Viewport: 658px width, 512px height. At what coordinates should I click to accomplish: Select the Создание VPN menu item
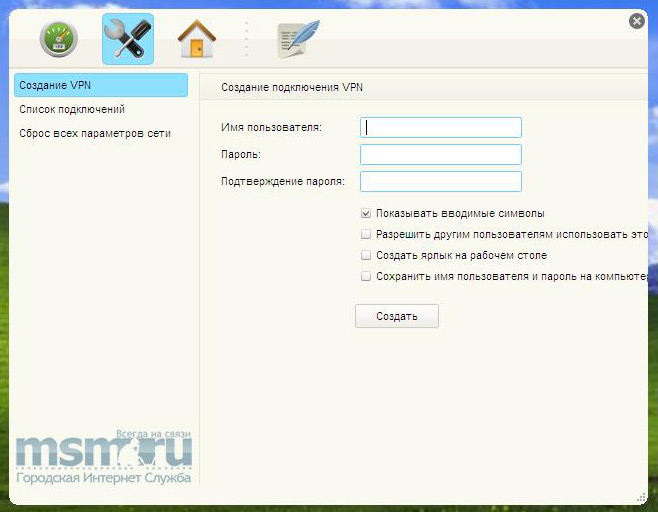pyautogui.click(x=101, y=85)
